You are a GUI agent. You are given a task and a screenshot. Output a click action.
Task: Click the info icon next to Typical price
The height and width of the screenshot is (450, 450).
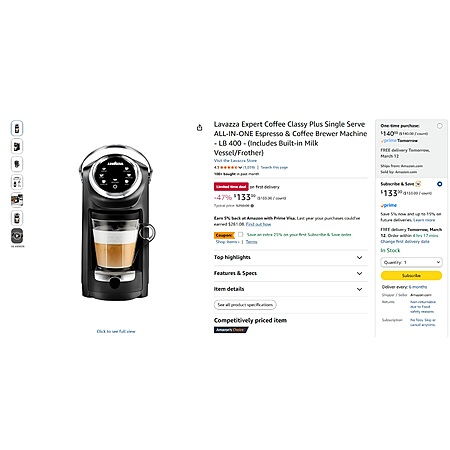click(x=252, y=206)
